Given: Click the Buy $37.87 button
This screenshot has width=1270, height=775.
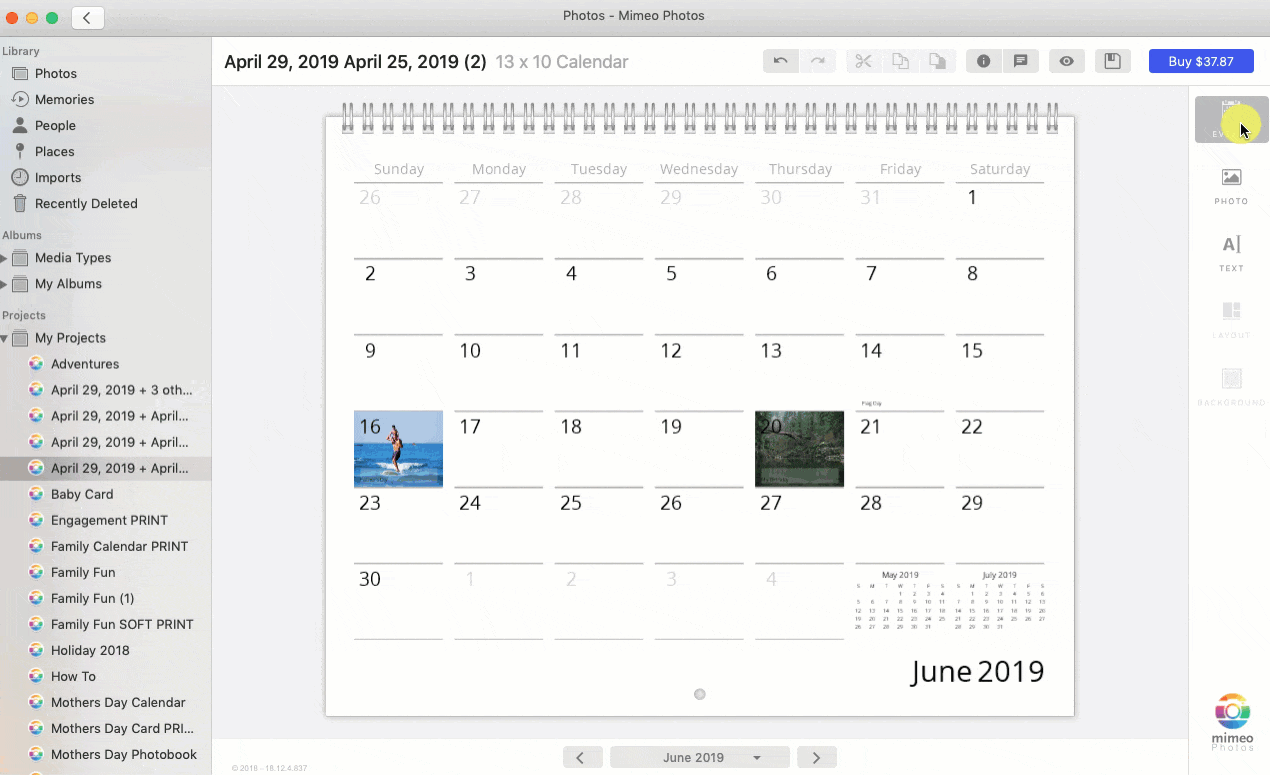Looking at the screenshot, I should click(x=1201, y=61).
